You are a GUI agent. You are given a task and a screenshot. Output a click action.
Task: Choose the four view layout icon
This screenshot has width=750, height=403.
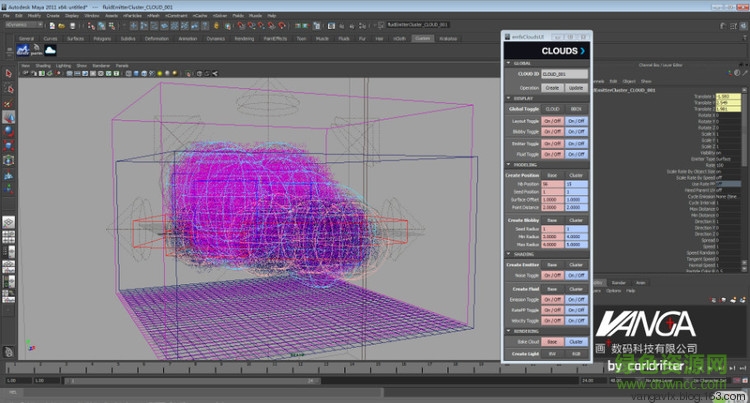pyautogui.click(x=8, y=238)
